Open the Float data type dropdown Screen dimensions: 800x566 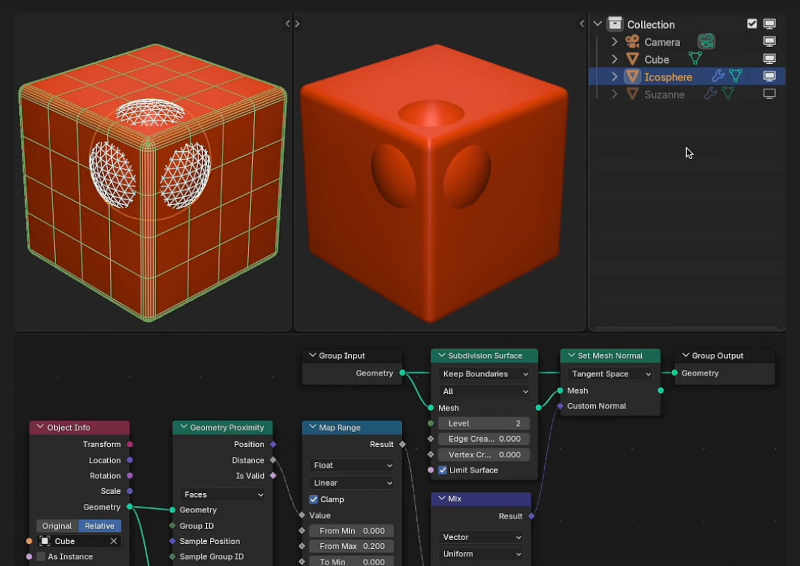pos(352,465)
